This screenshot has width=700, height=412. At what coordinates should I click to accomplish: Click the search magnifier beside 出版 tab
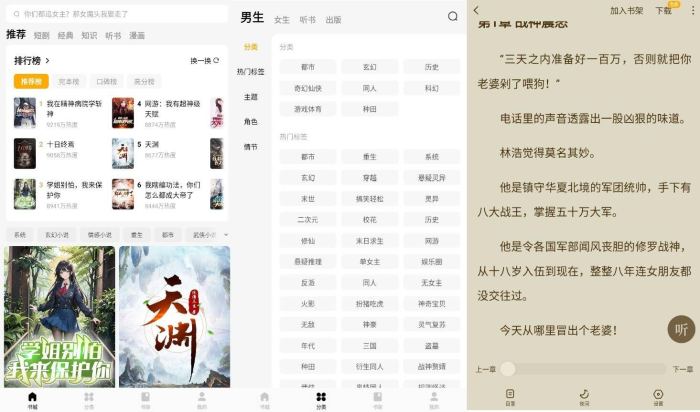point(453,17)
